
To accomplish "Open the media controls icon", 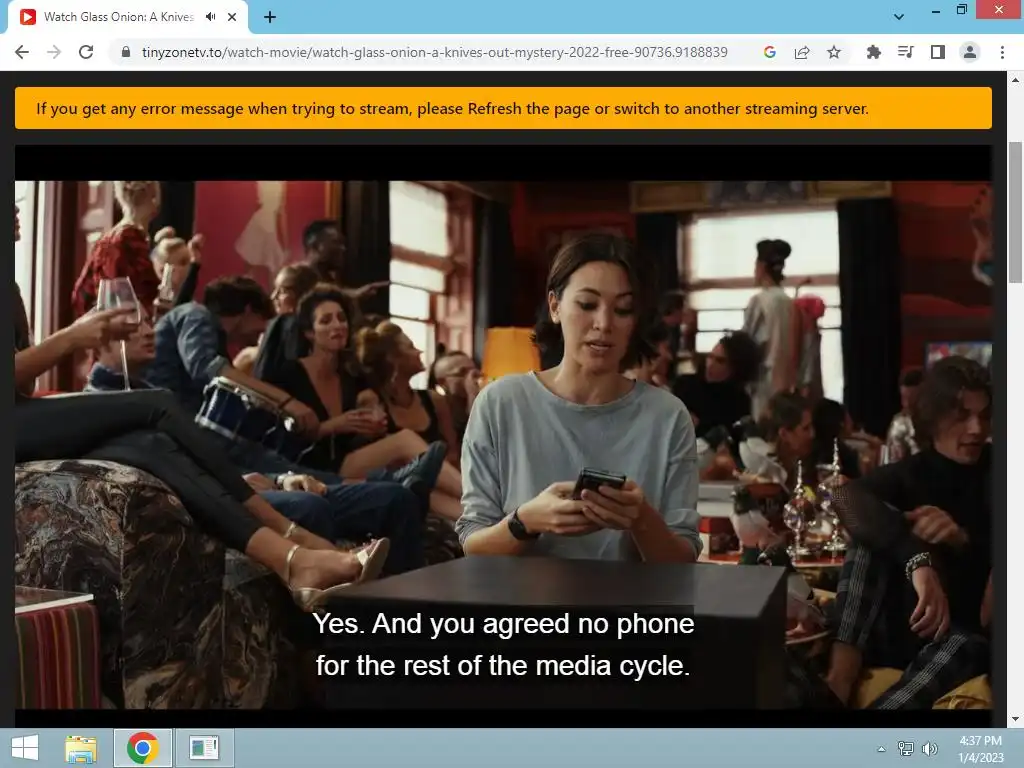I will coord(905,52).
